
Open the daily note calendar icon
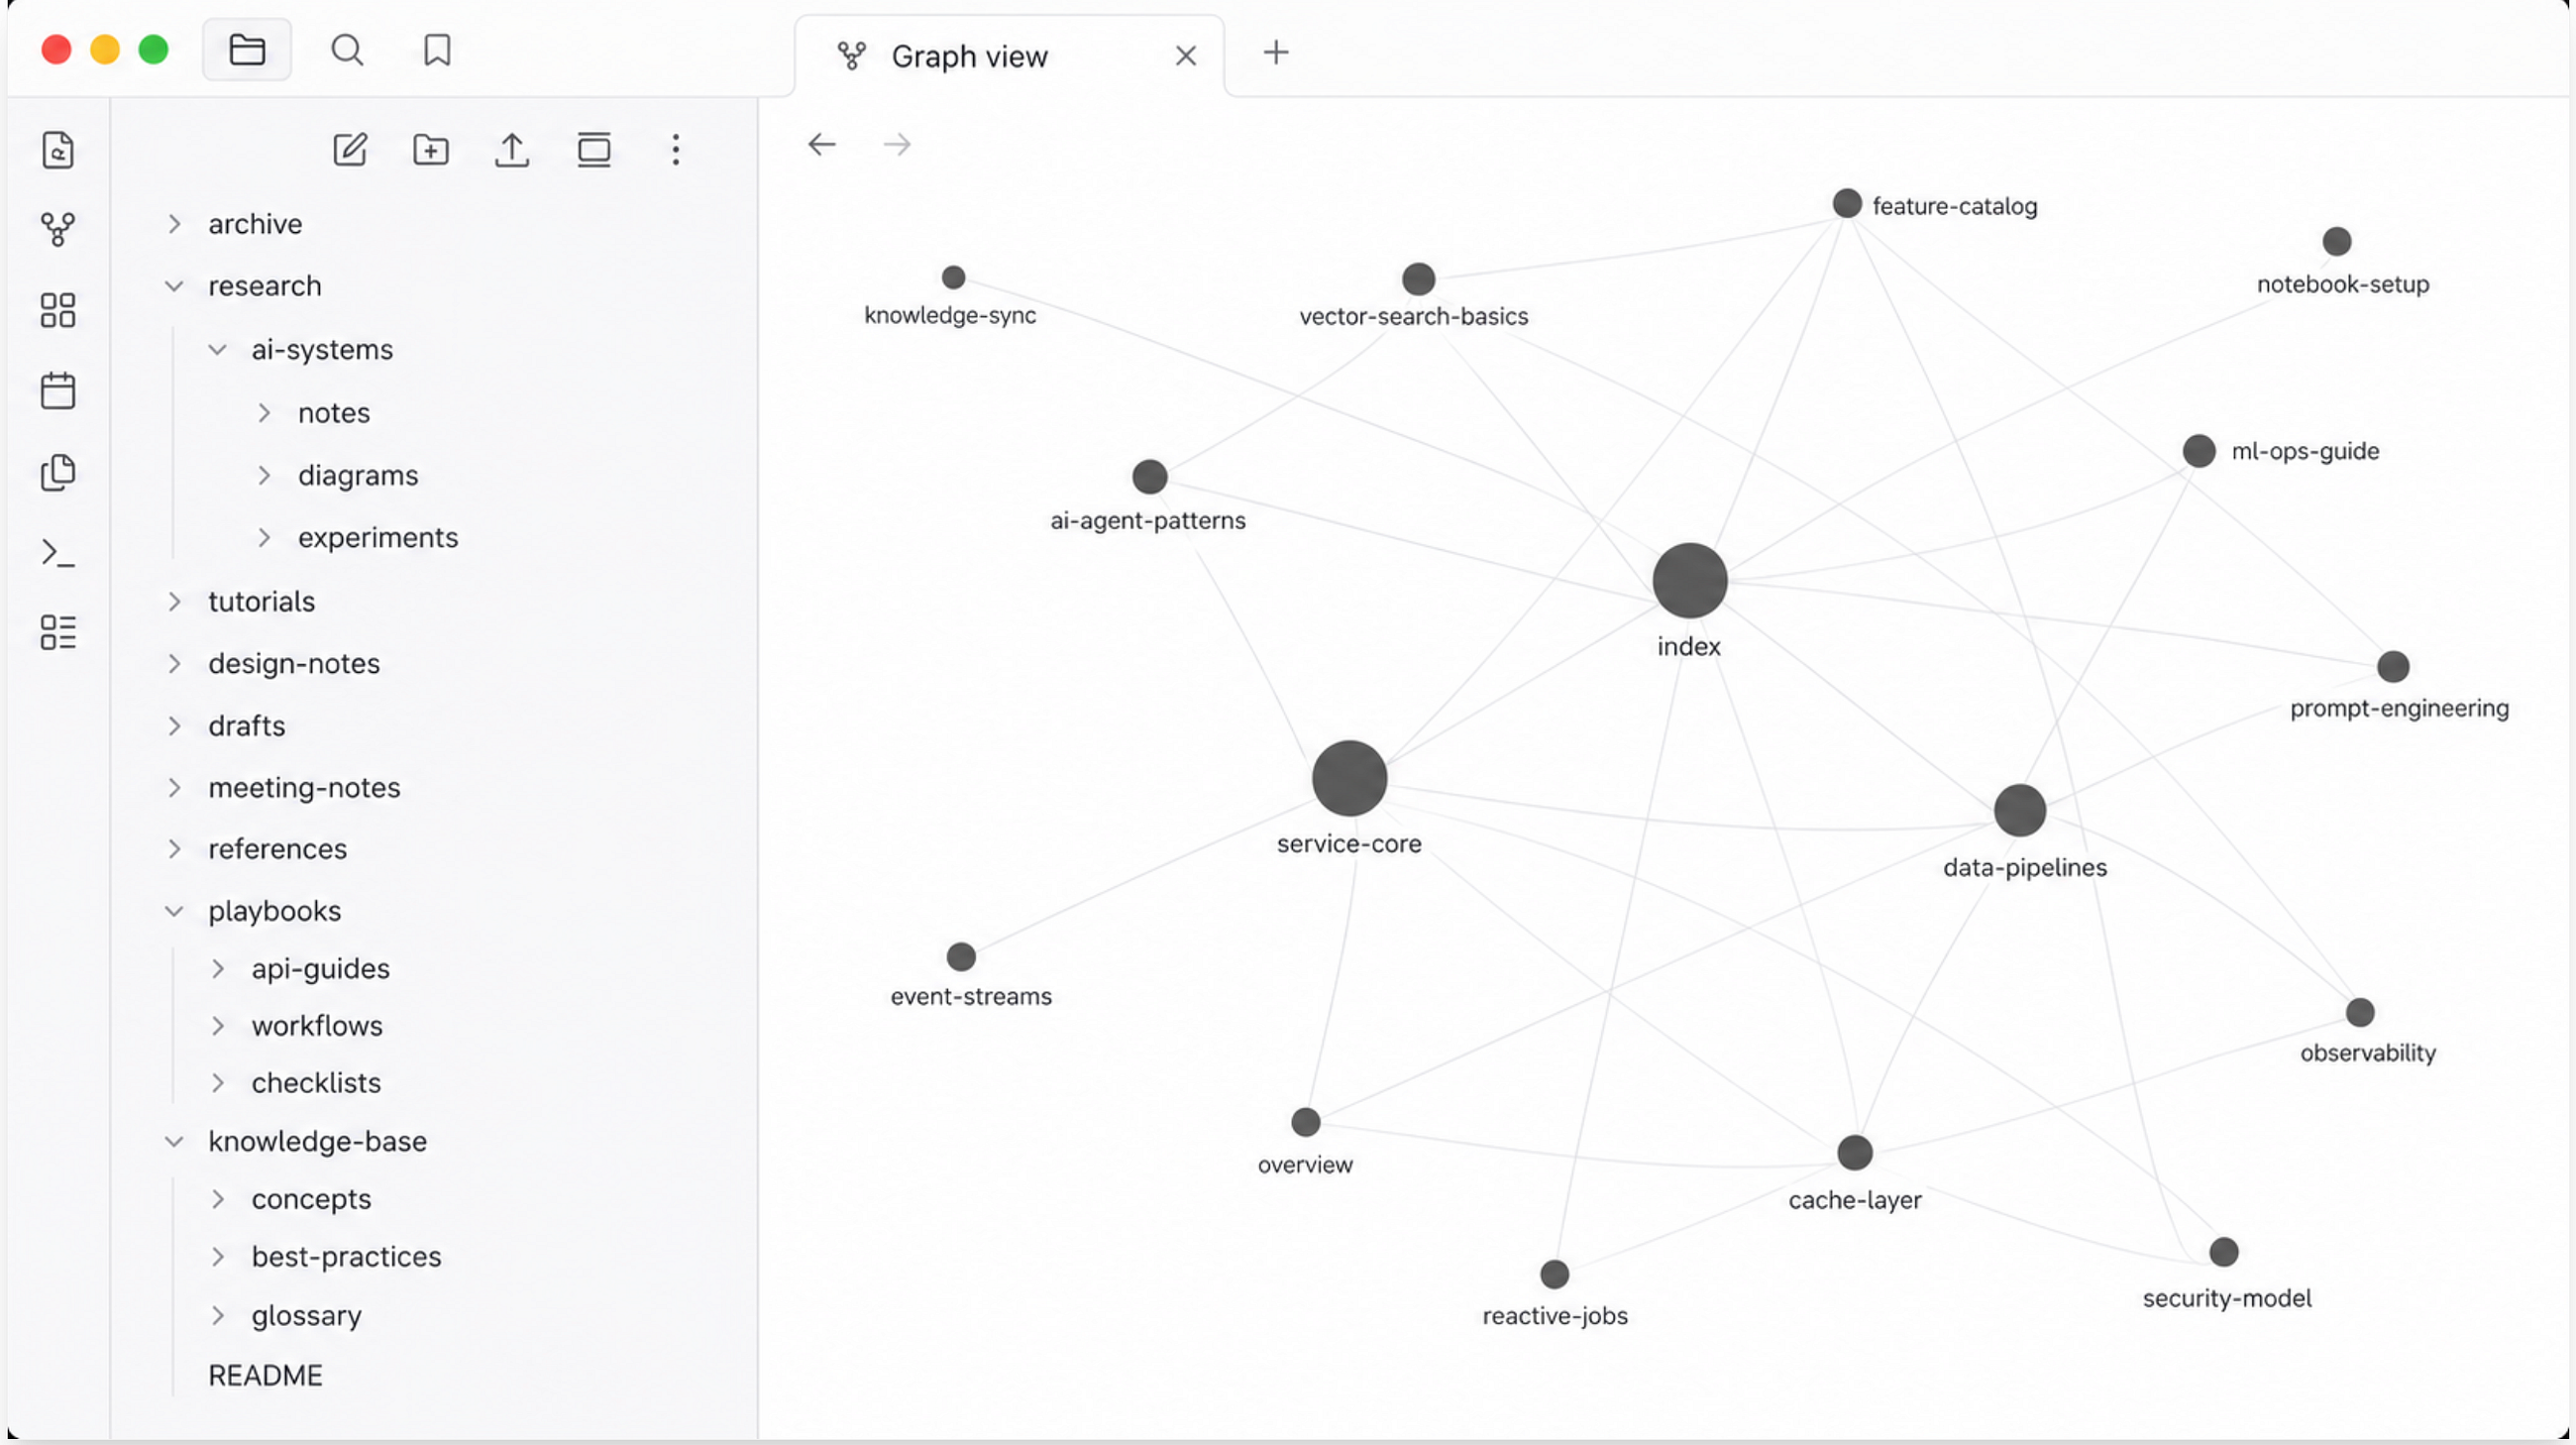coord(58,391)
